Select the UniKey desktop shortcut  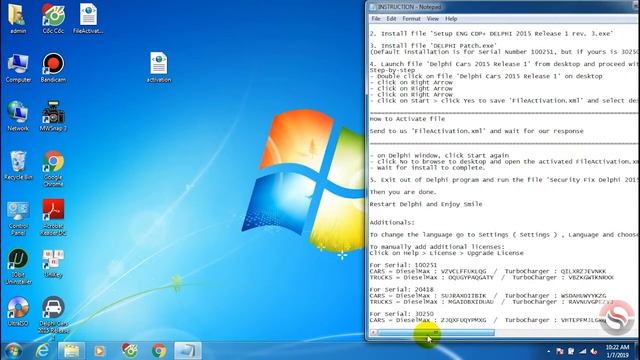pyautogui.click(x=53, y=263)
